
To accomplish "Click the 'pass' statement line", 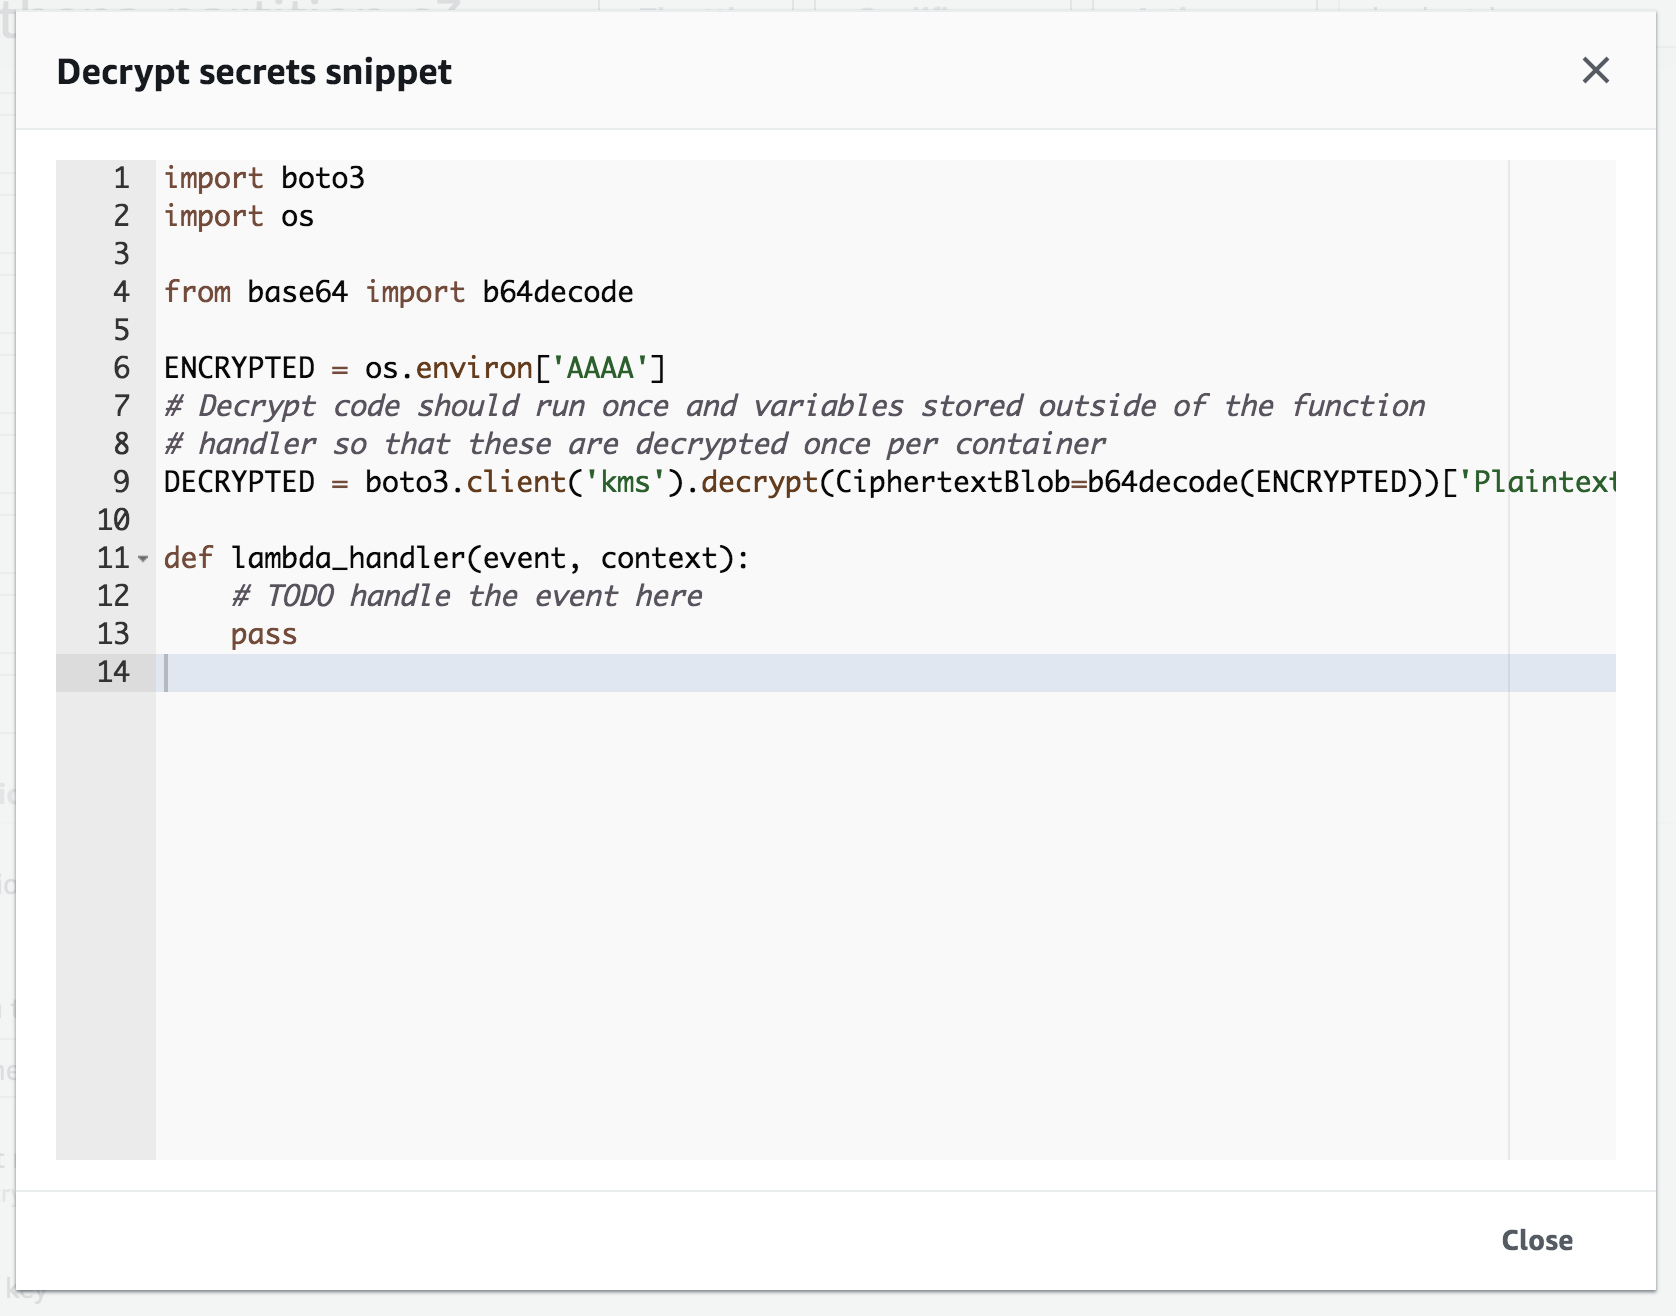I will [264, 634].
